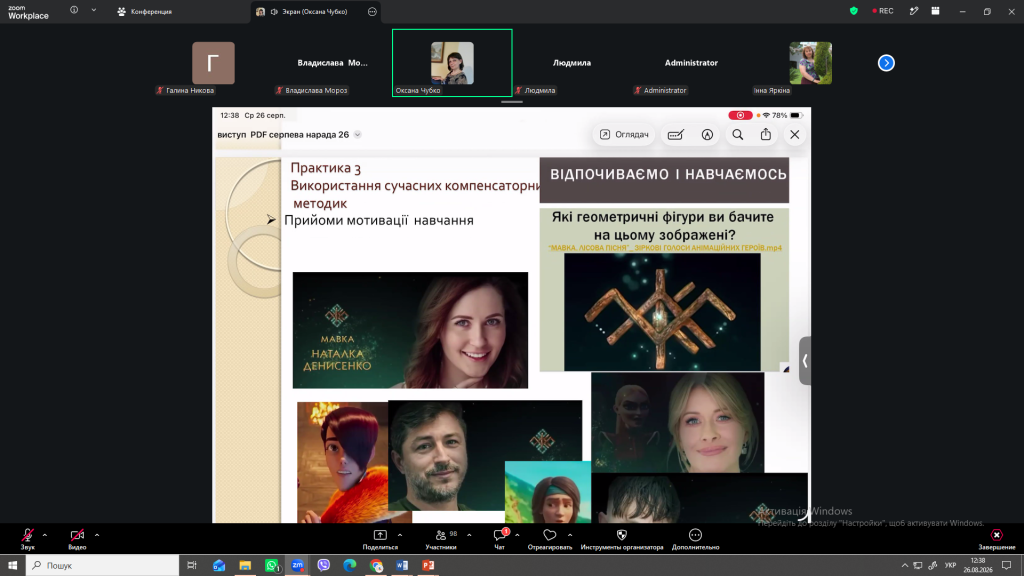Screen dimensions: 1024x576
Task: Open WhatsApp from the taskbar
Action: (271, 565)
